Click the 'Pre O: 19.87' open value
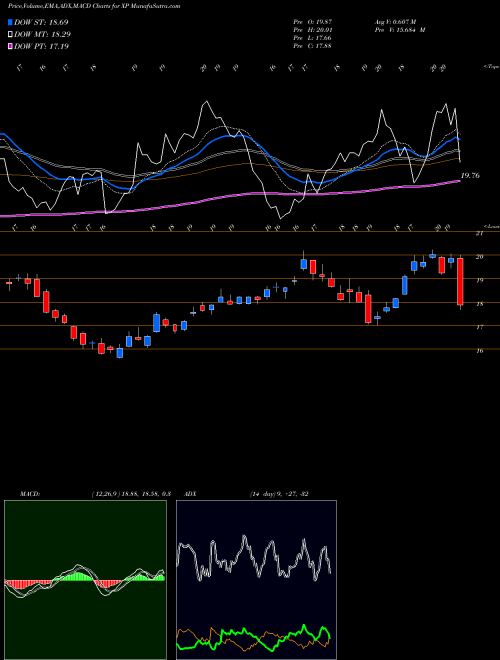The image size is (500, 660). 313,22
